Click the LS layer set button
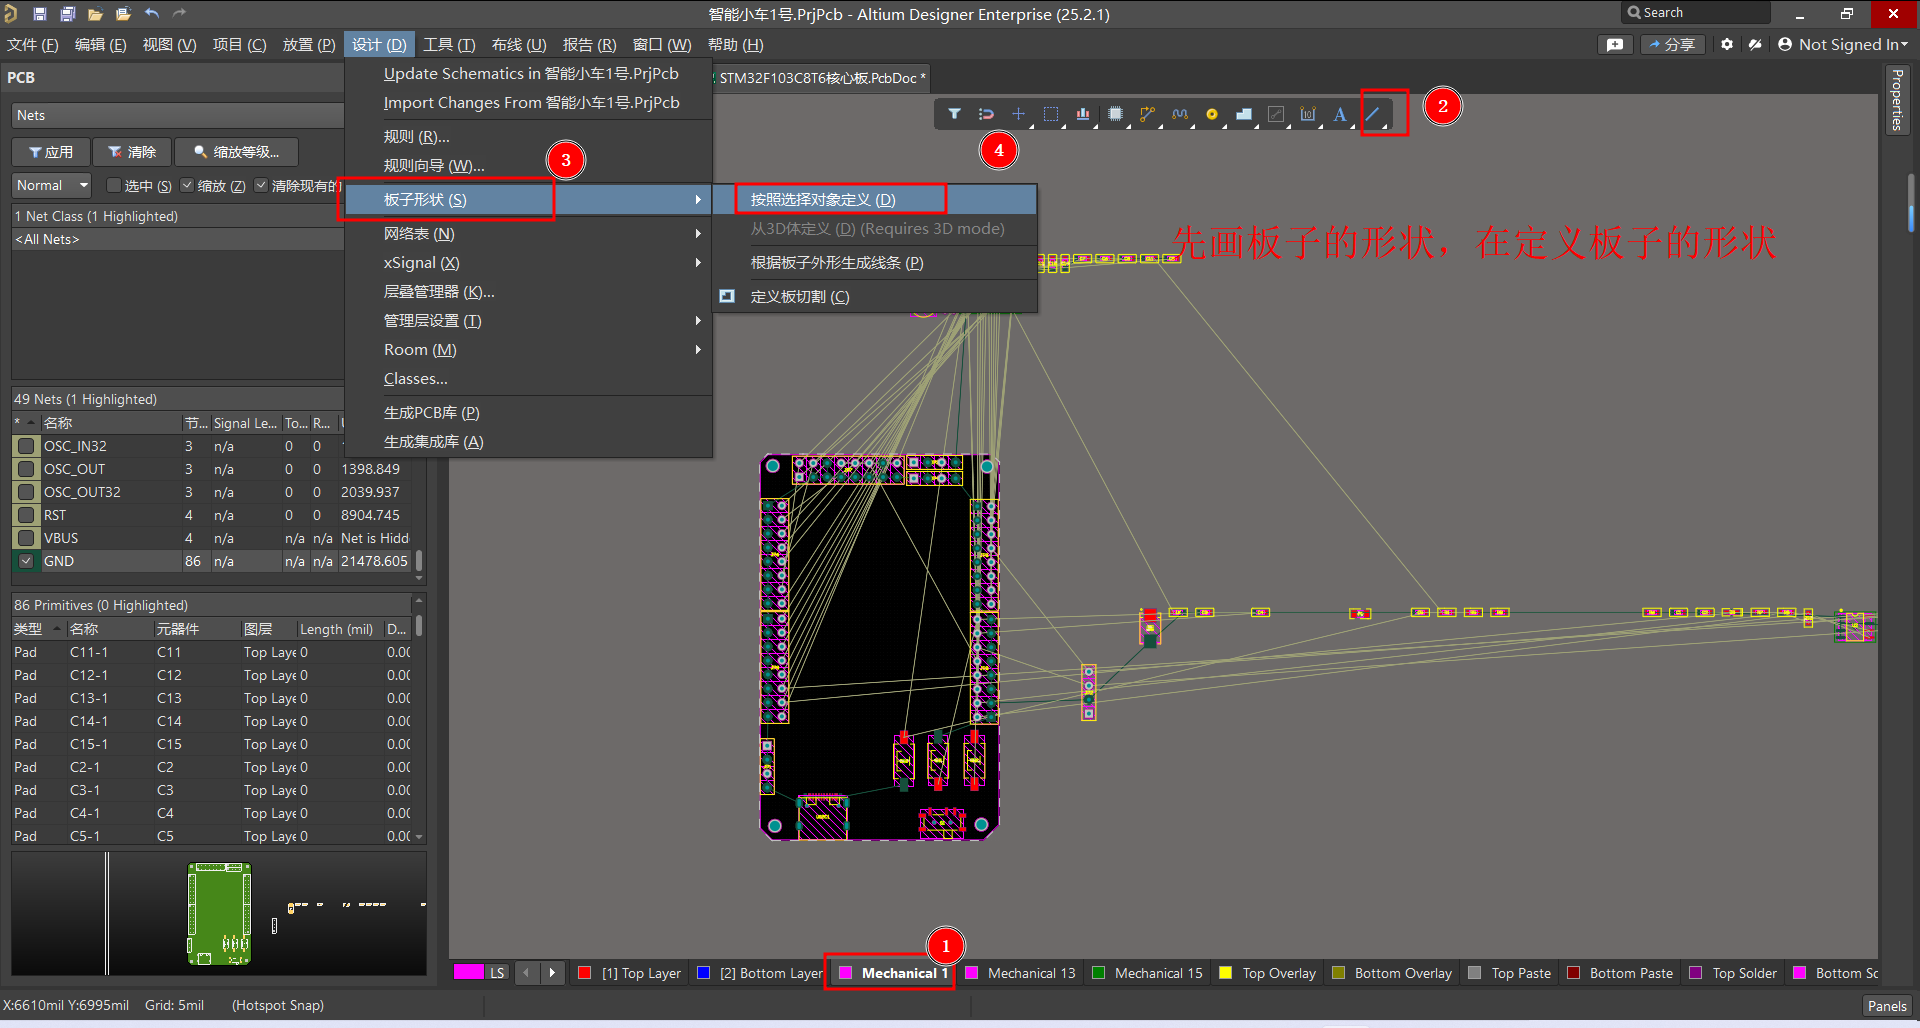Screen dimensions: 1920x1028 [x=497, y=973]
